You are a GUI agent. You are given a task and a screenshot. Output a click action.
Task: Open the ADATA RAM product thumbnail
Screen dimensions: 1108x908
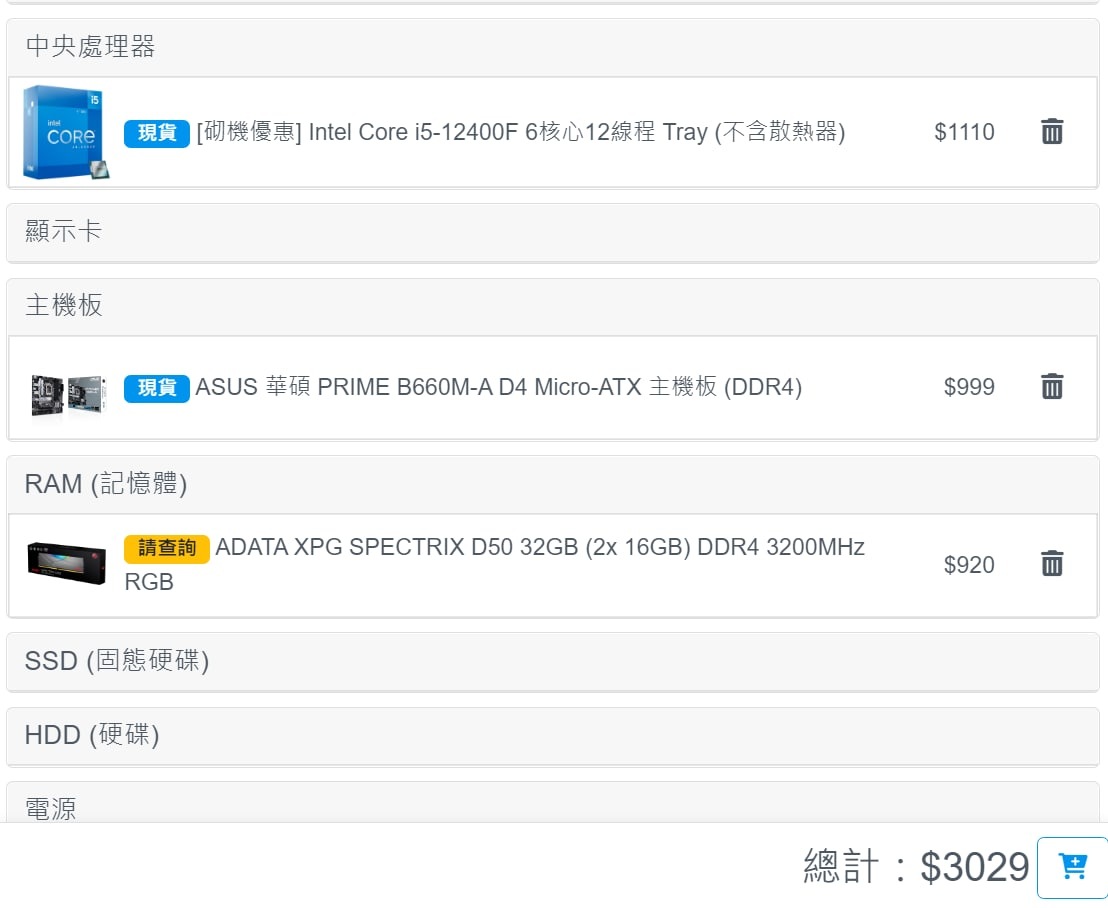66,563
